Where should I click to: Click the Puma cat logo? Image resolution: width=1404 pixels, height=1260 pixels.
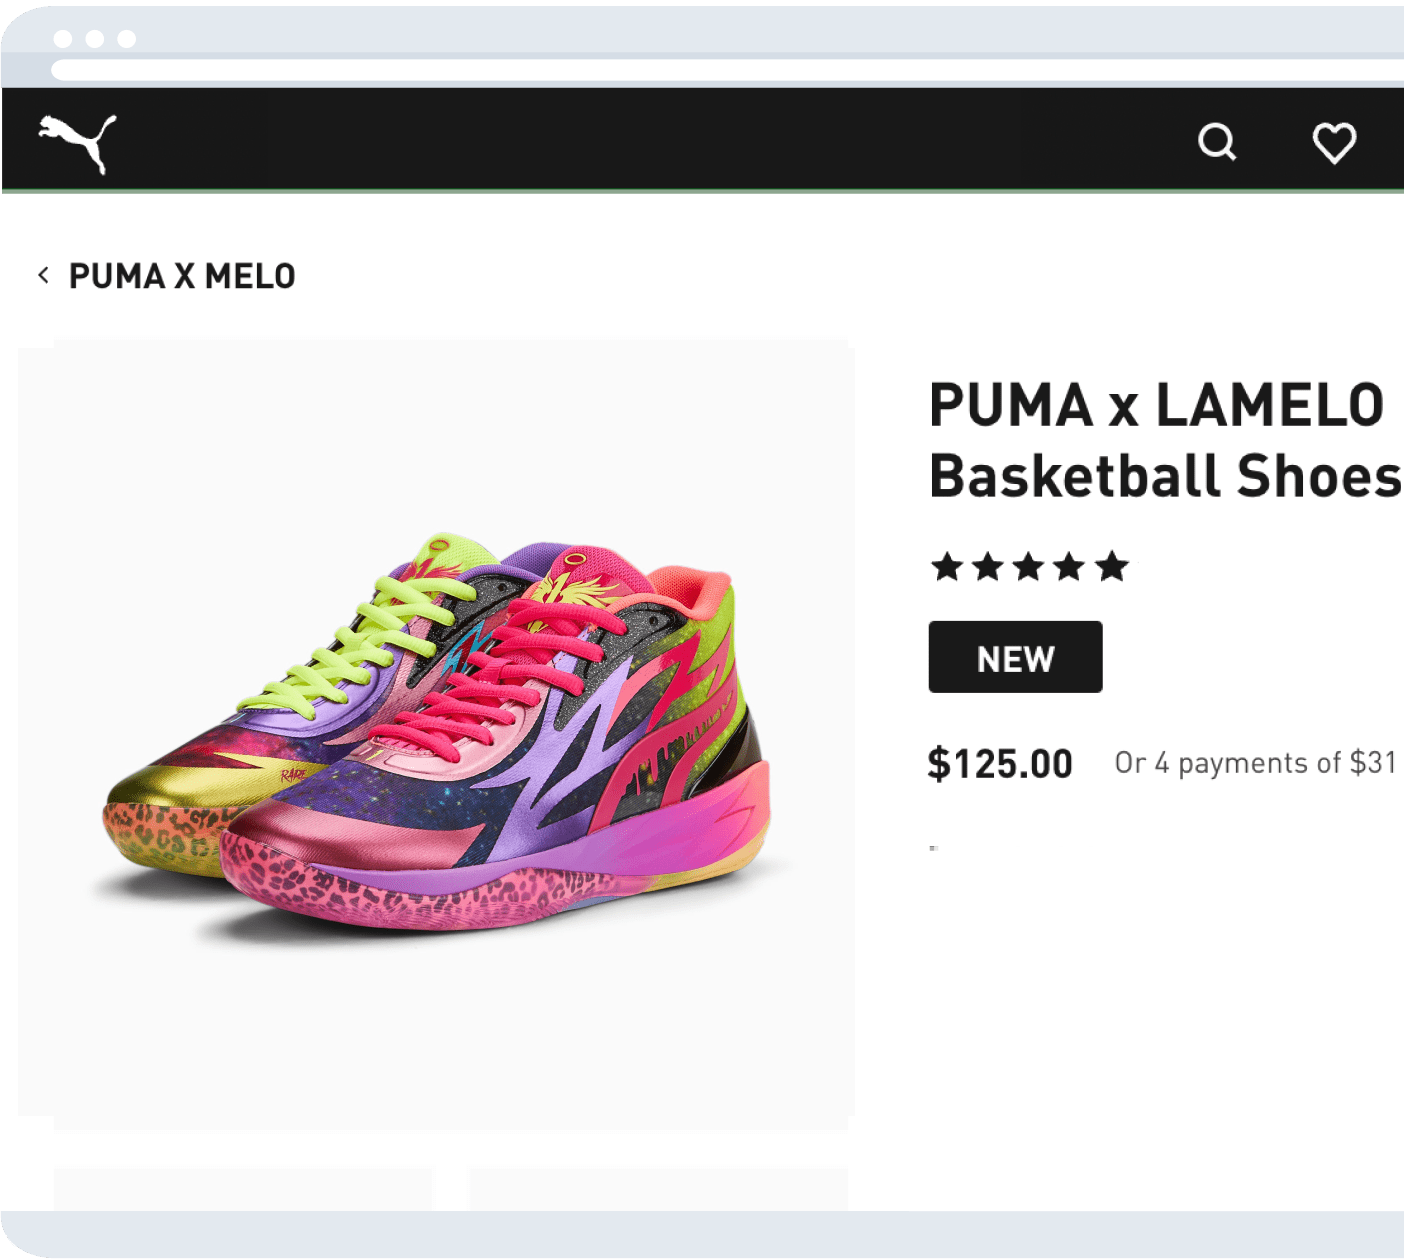(x=78, y=142)
